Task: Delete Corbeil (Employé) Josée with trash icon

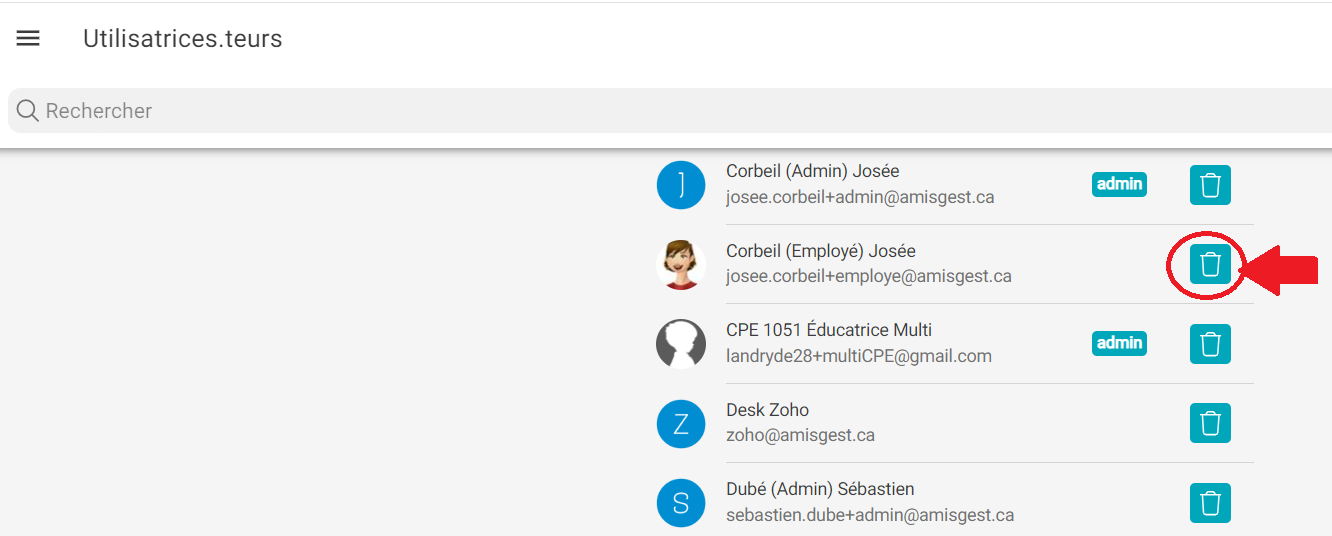Action: coord(1210,265)
